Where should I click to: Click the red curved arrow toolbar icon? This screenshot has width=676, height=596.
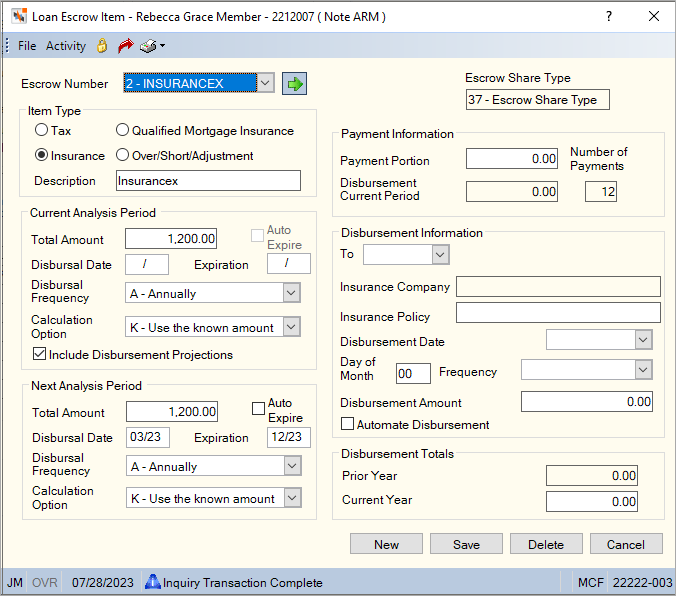[x=125, y=45]
